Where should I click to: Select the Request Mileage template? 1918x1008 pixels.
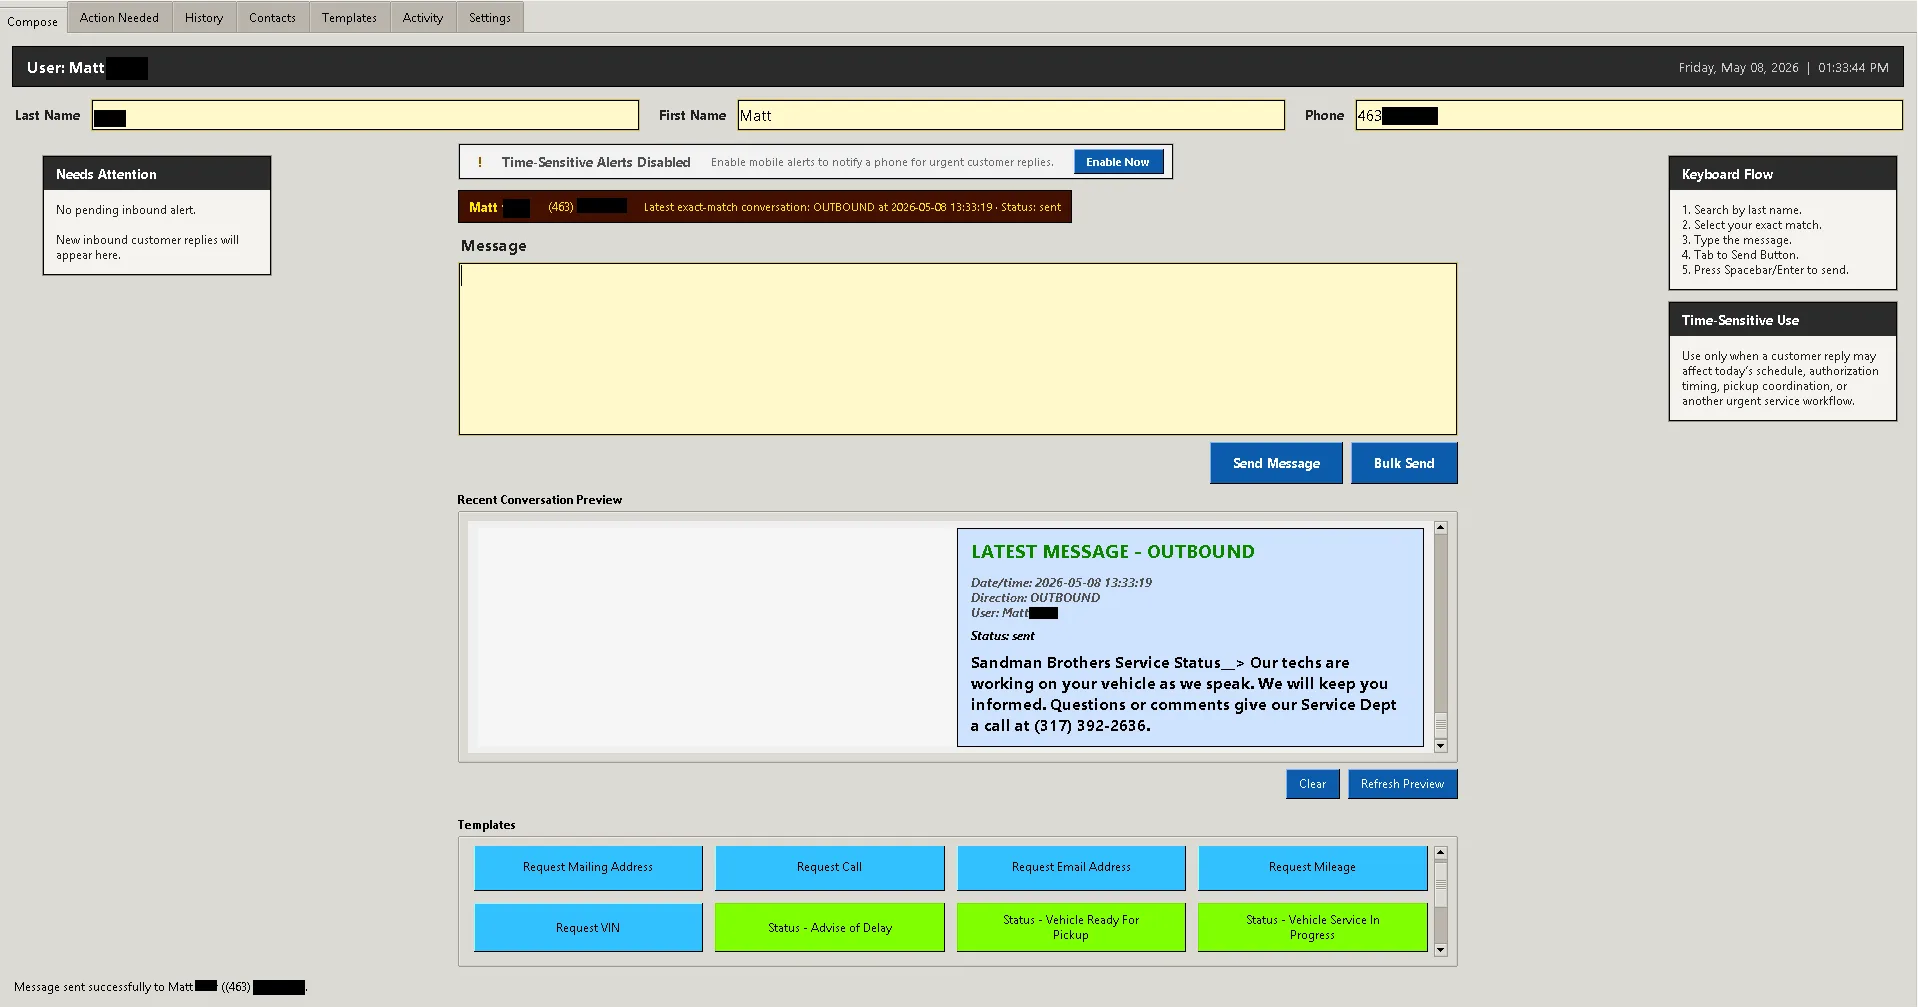tap(1312, 868)
